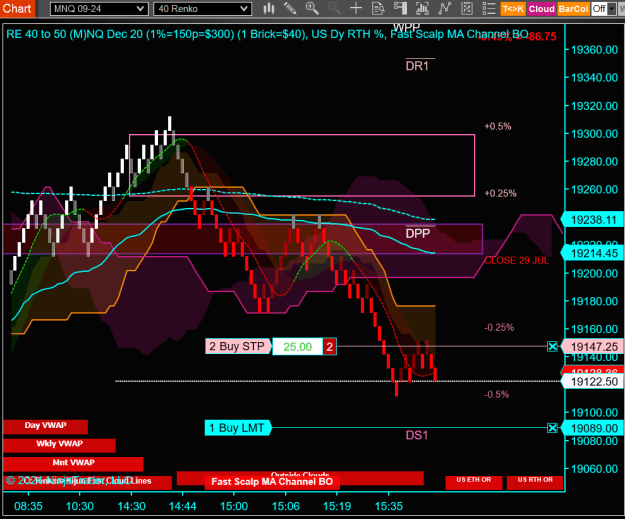Click the WPP label at chart top
The height and width of the screenshot is (519, 625).
(406, 27)
